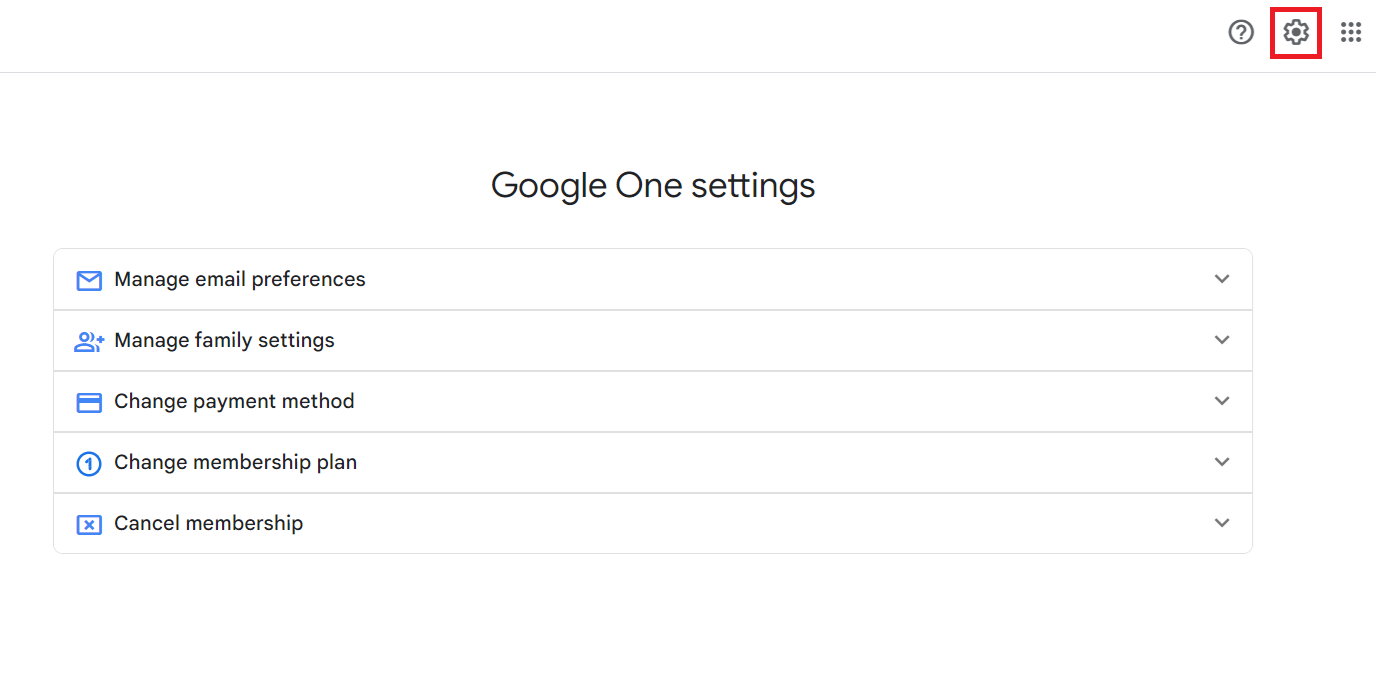Click the family people-plus icon
Viewport: 1376px width, 686px height.
click(89, 341)
